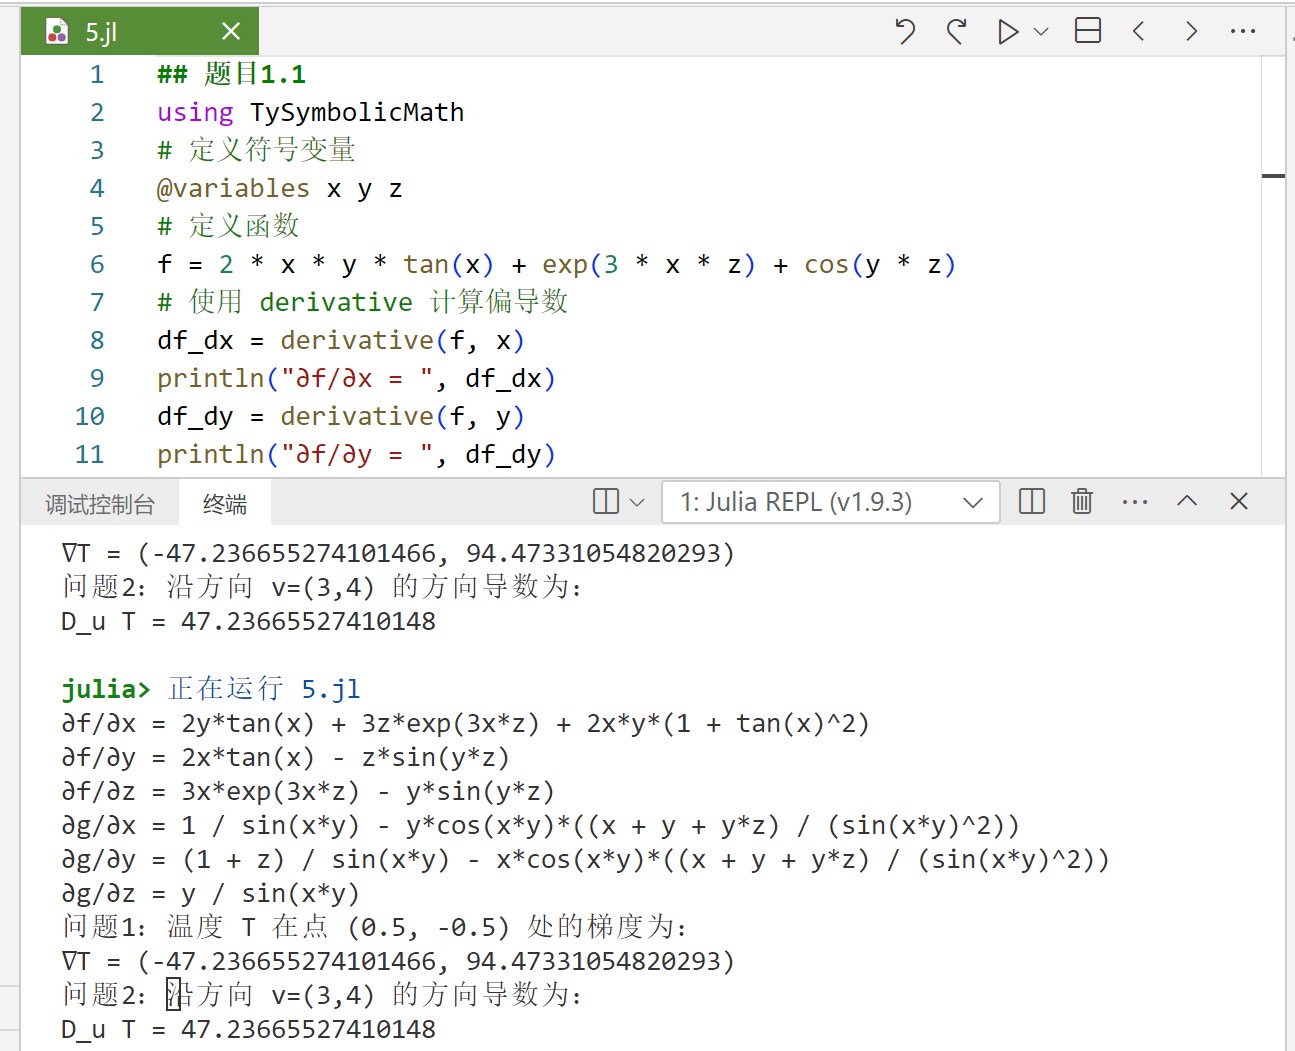Click line number 1 in the gutter

(97, 74)
